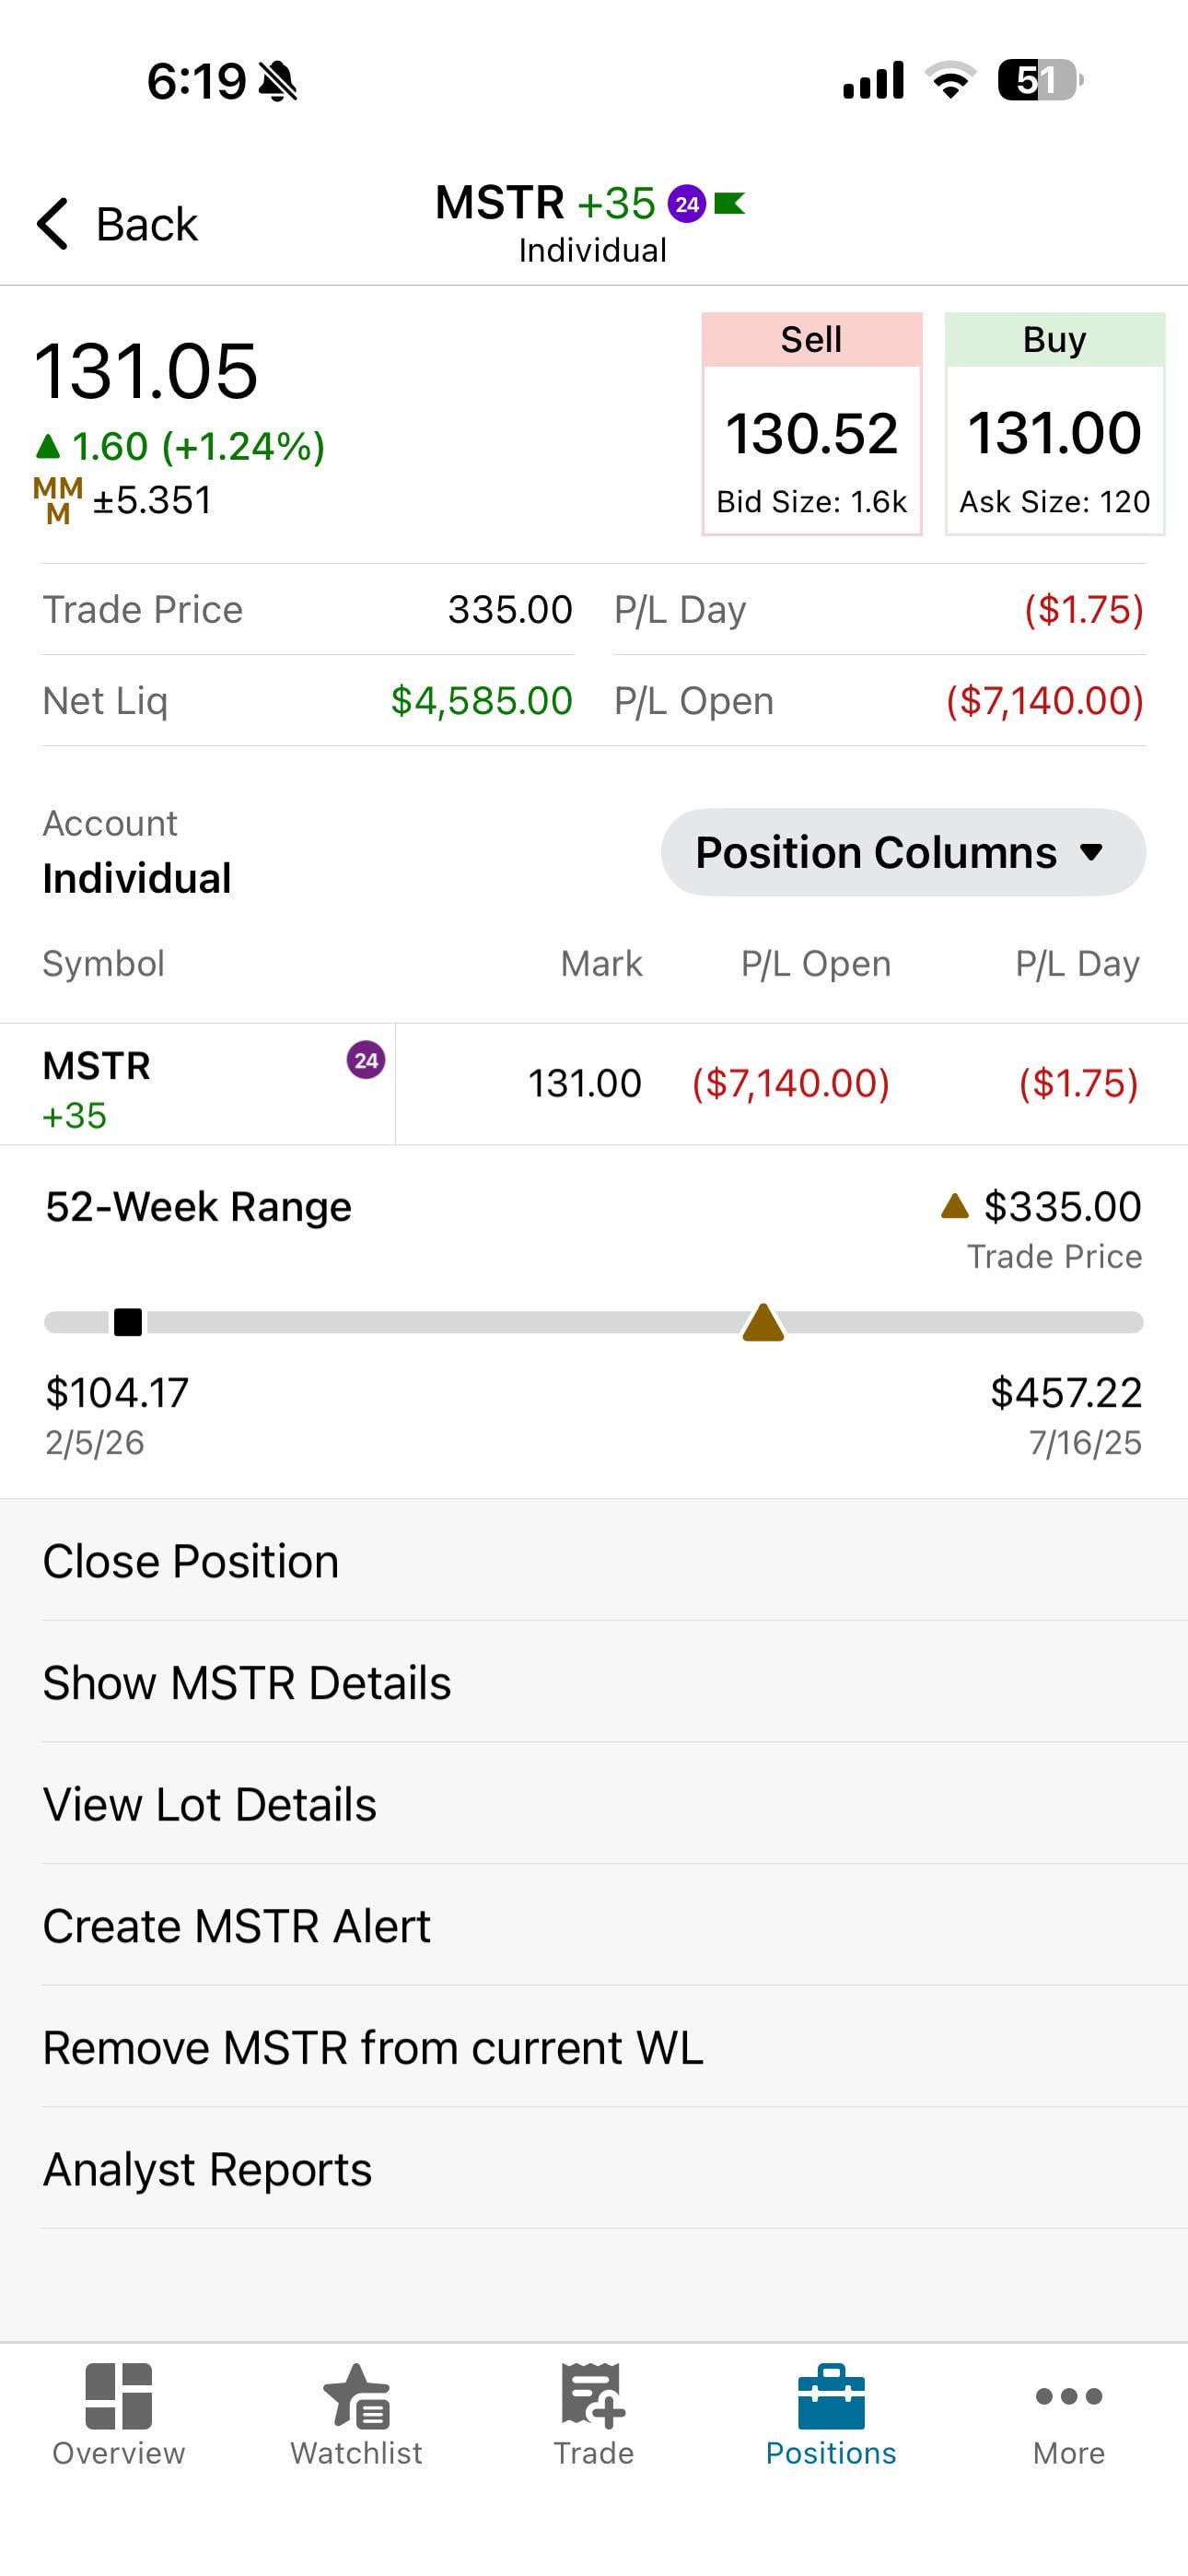This screenshot has width=1188, height=2576.
Task: Tap the purple 24 badge in MSTR row
Action: pyautogui.click(x=366, y=1060)
